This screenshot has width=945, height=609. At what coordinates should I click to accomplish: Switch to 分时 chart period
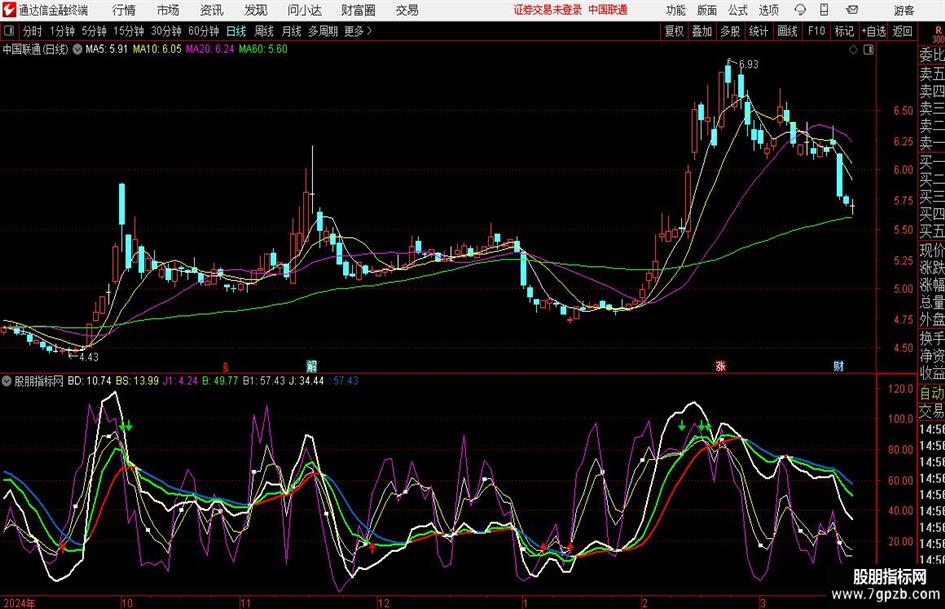[x=33, y=31]
